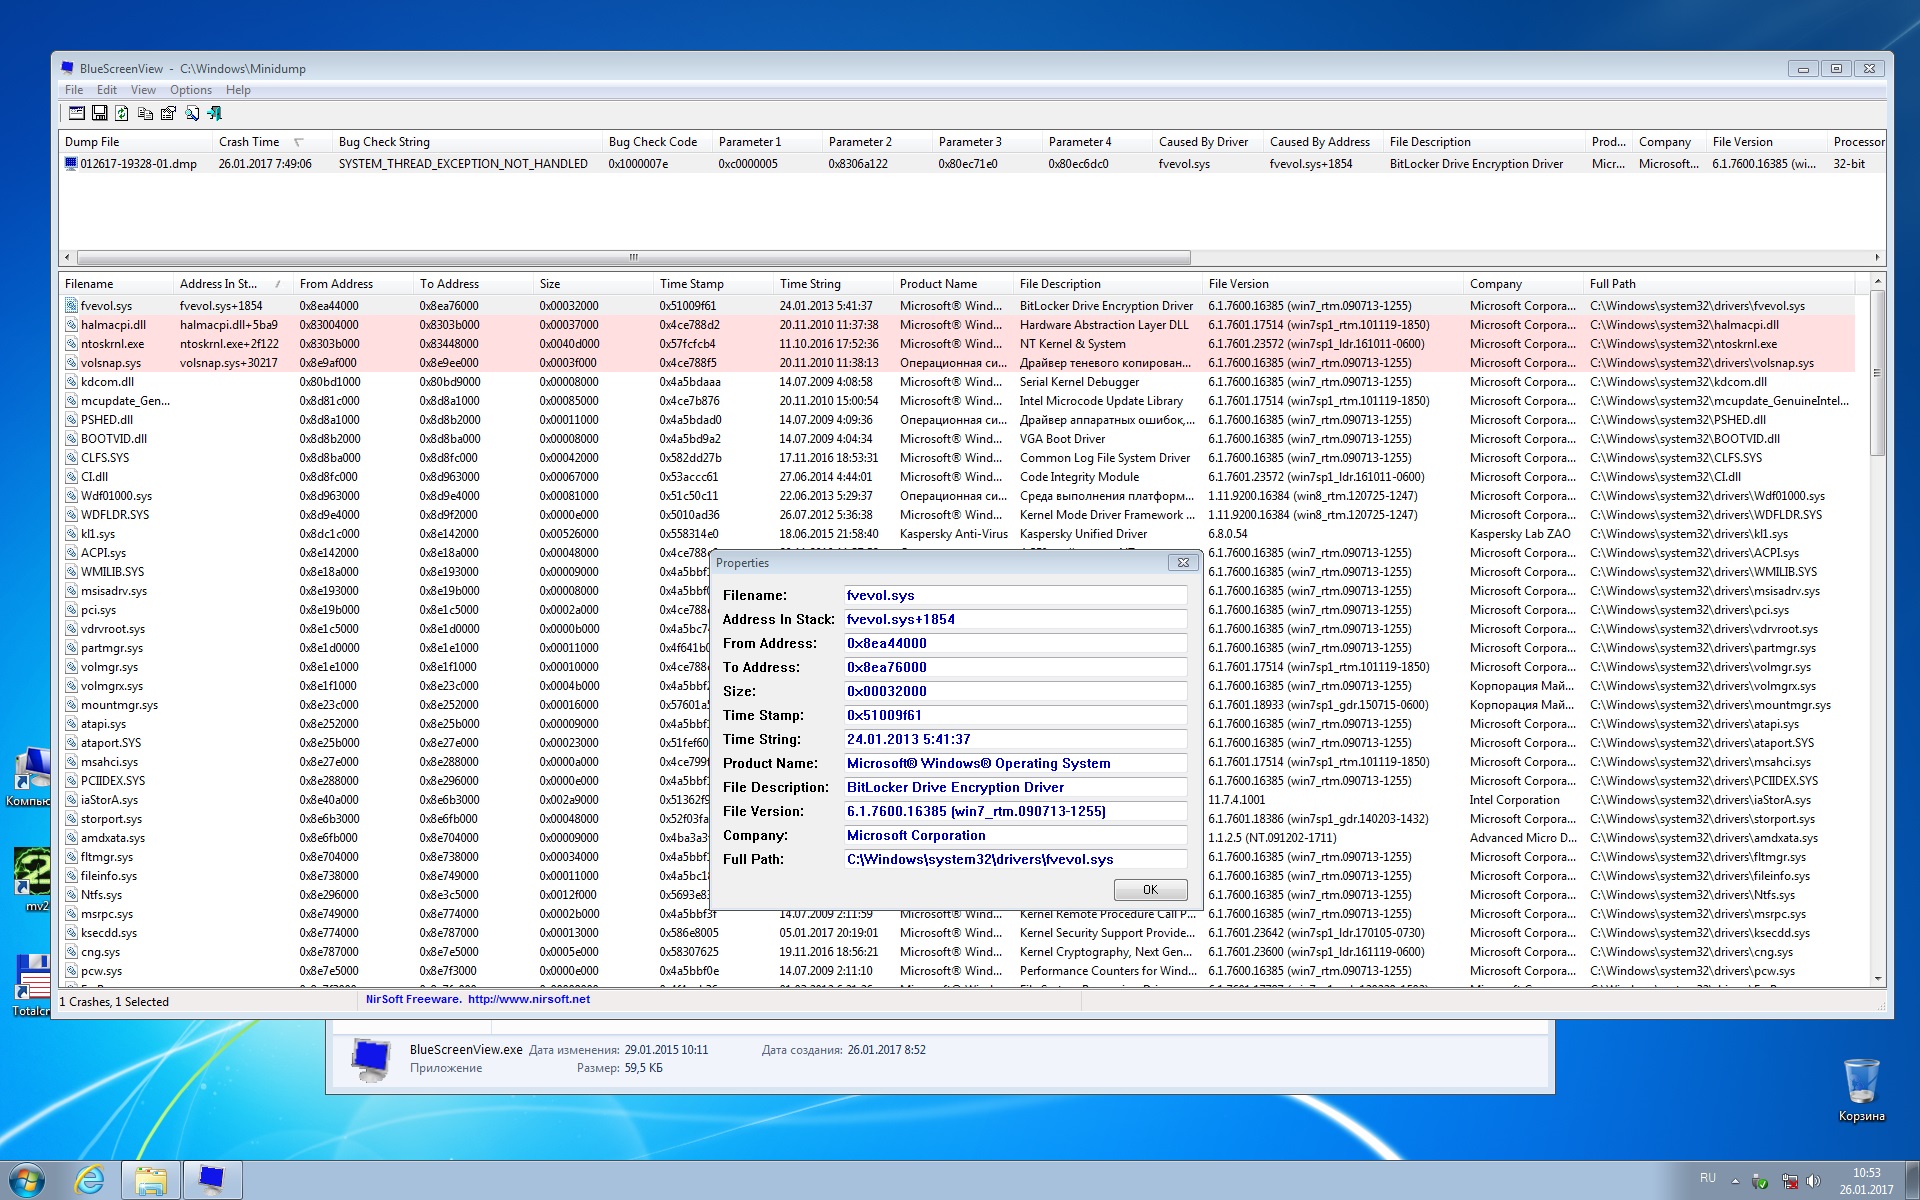Sort drivers by the Address In Stack column header

click(218, 284)
